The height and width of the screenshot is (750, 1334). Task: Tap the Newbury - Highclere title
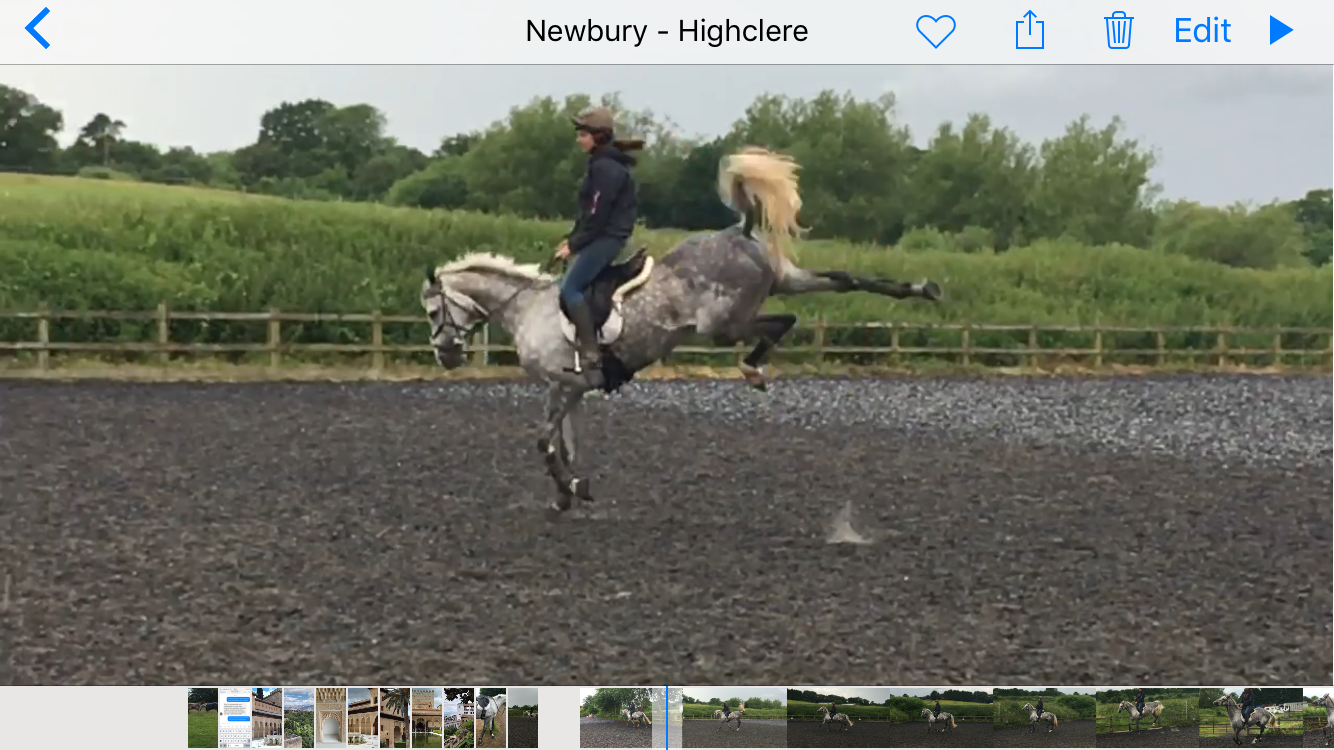pyautogui.click(x=667, y=31)
